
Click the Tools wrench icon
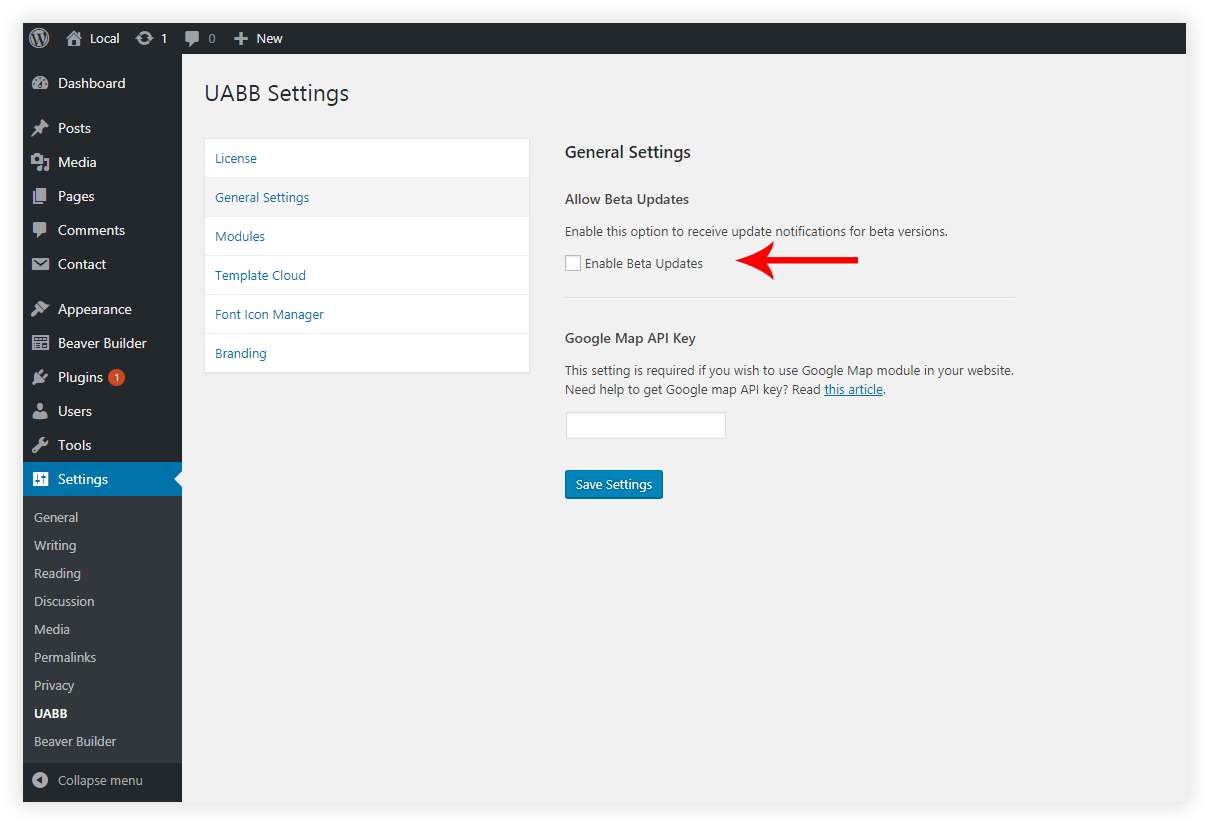tap(40, 445)
